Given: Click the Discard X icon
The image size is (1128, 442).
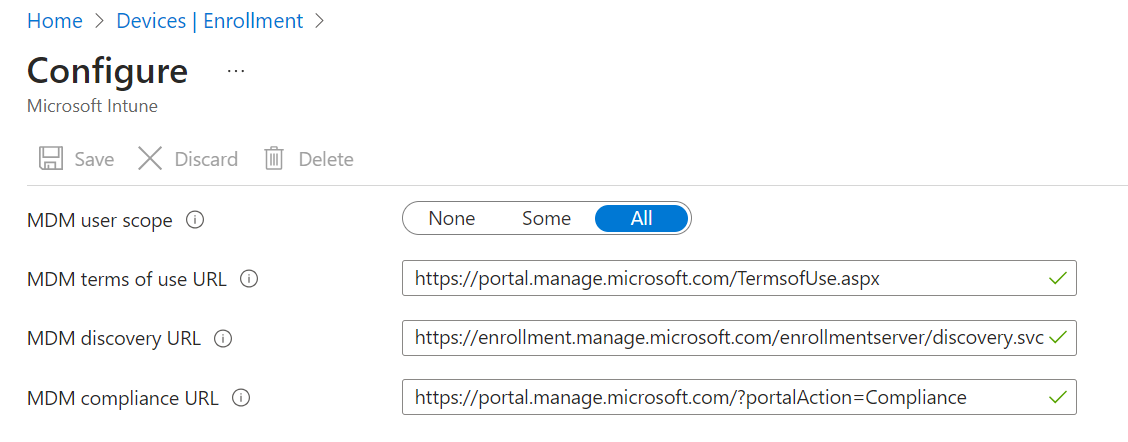Looking at the screenshot, I should pos(150,159).
